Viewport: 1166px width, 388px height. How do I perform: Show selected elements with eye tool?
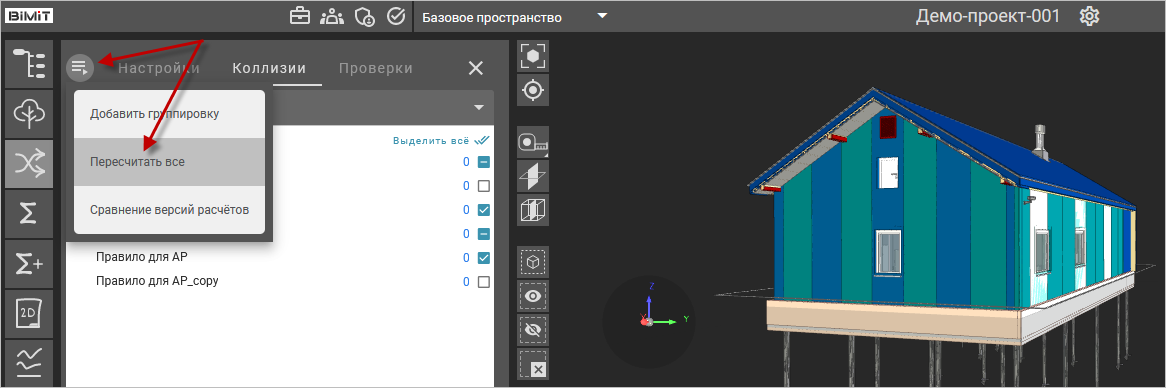click(532, 296)
